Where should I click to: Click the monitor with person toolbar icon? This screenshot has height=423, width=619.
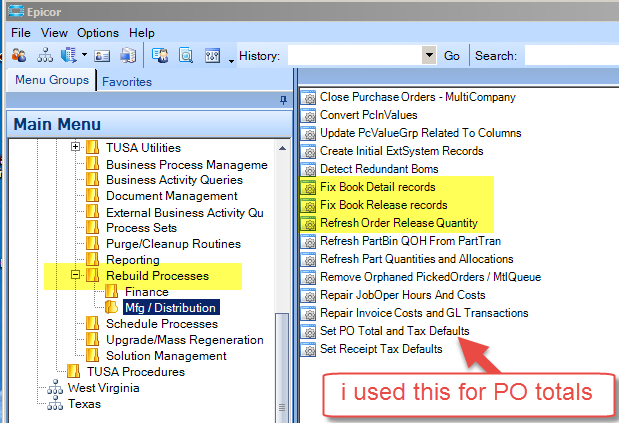coord(160,56)
